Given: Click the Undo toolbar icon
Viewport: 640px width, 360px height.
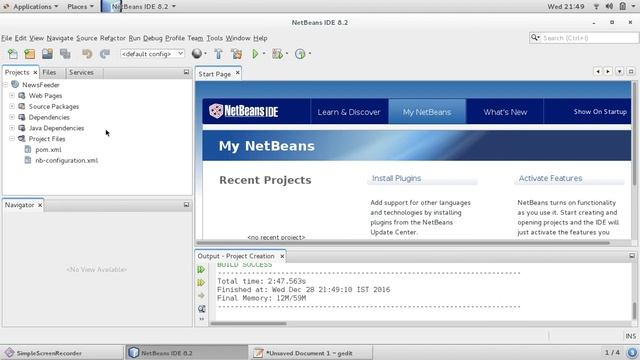Looking at the screenshot, I should [x=87, y=53].
